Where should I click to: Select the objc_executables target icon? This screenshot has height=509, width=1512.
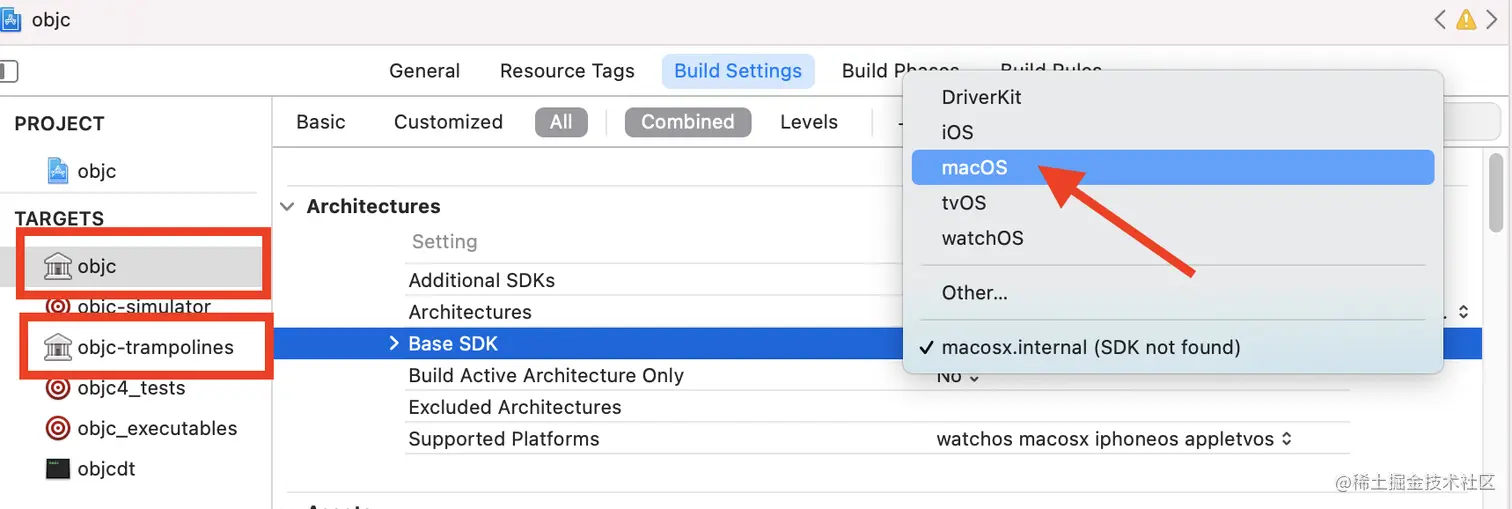[58, 428]
